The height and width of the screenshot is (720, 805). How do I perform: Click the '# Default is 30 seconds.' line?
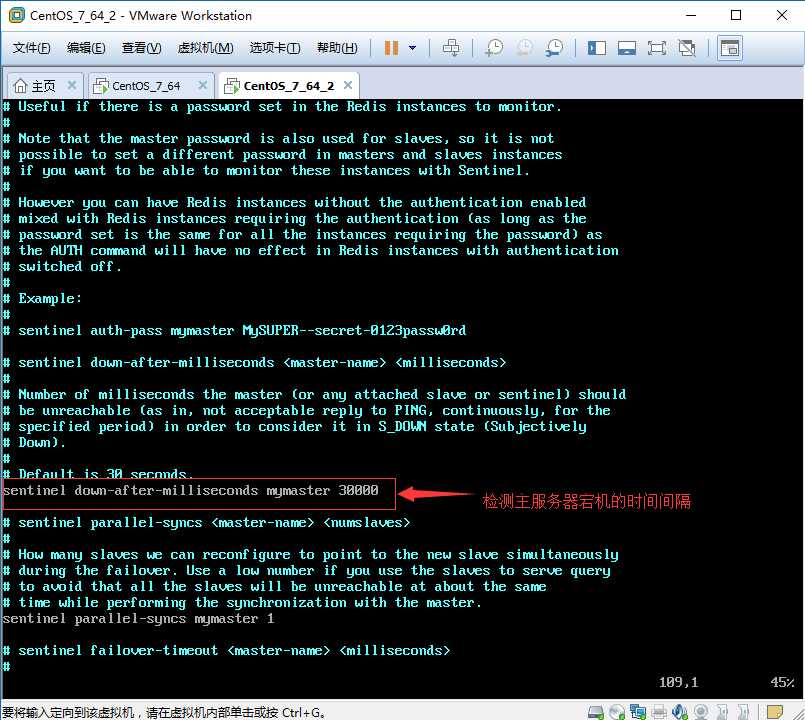(x=98, y=473)
